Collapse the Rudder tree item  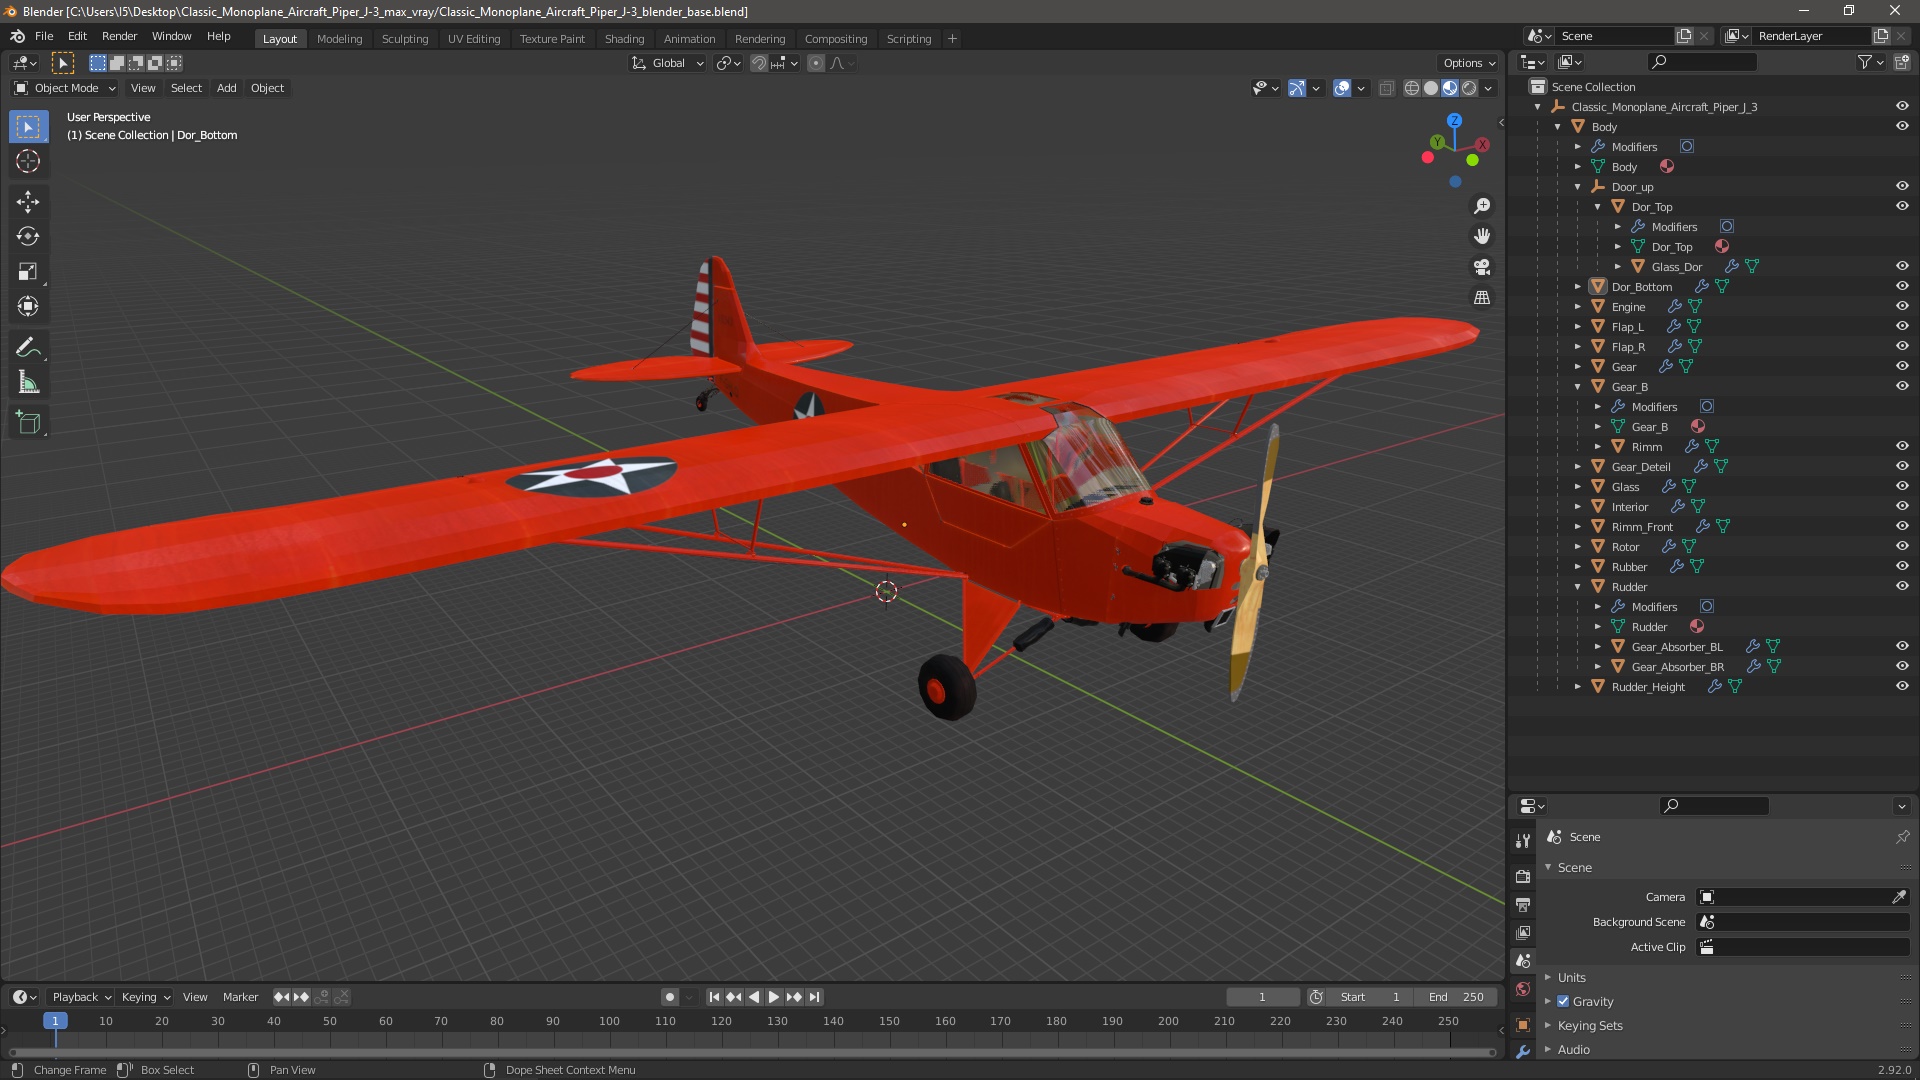click(1578, 587)
